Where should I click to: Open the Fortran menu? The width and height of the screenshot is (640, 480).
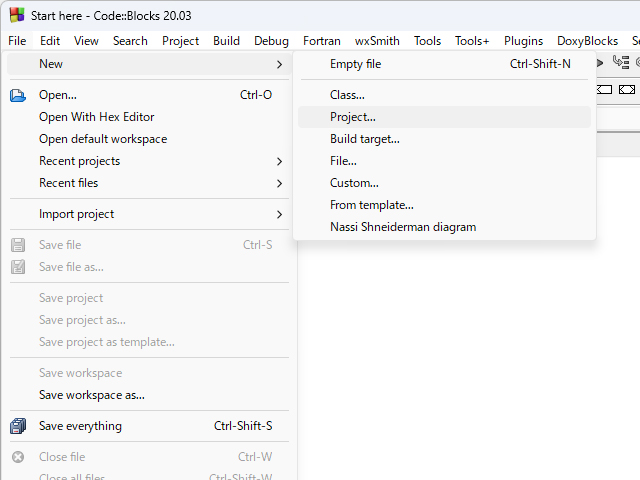[x=322, y=41]
